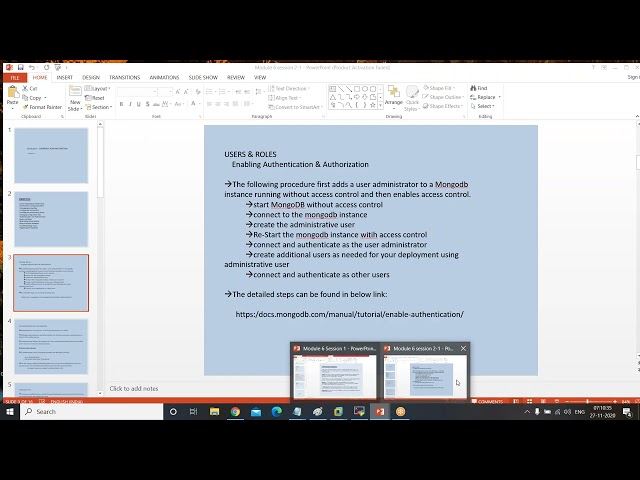640x480 pixels.
Task: Select the Rectangle shape in gallery
Action: pyautogui.click(x=357, y=89)
